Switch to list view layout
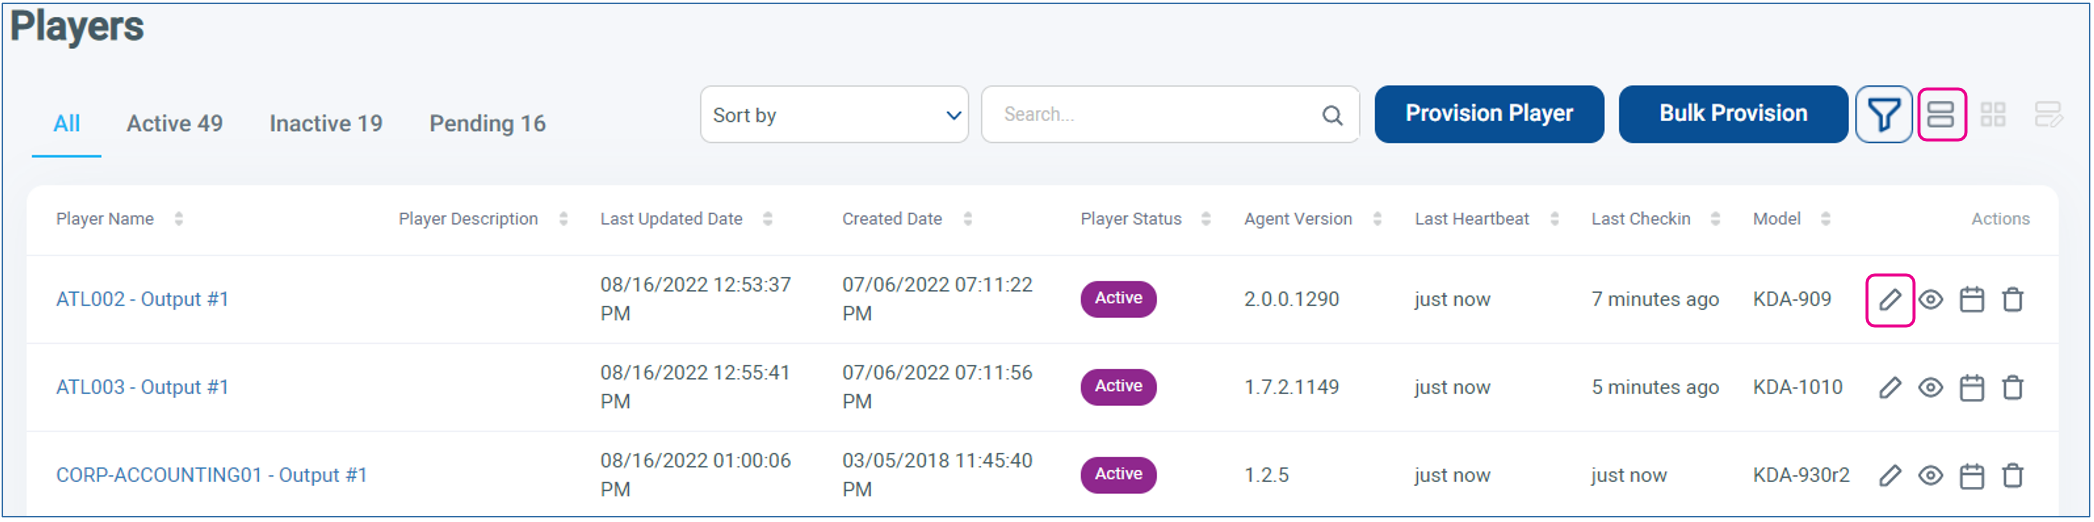The width and height of the screenshot is (2094, 522). click(1941, 115)
